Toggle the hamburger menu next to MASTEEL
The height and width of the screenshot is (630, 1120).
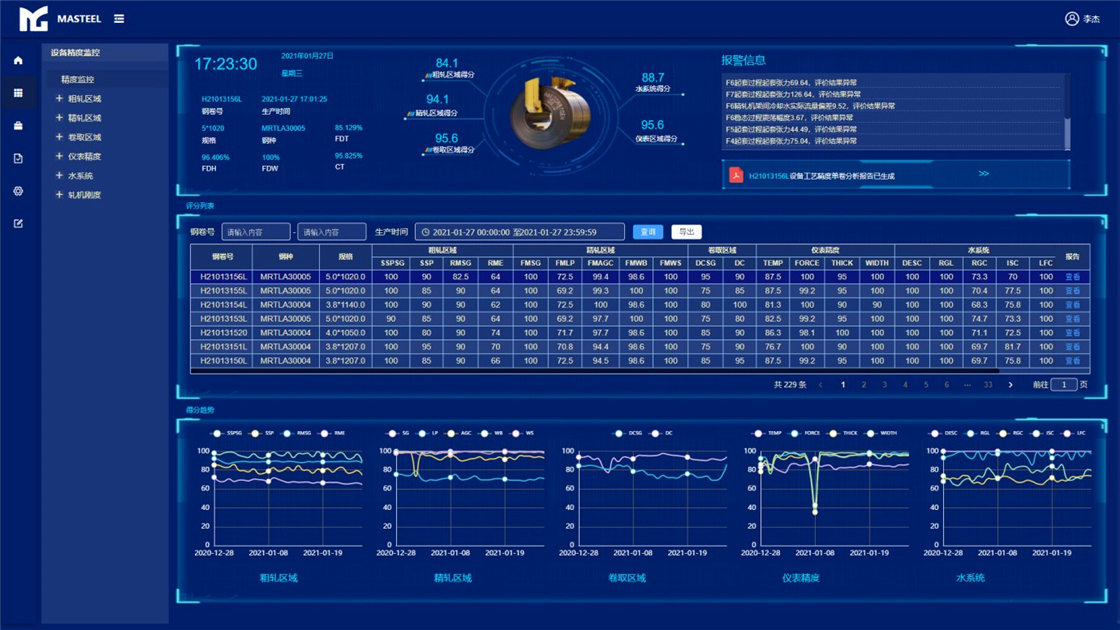tap(119, 19)
